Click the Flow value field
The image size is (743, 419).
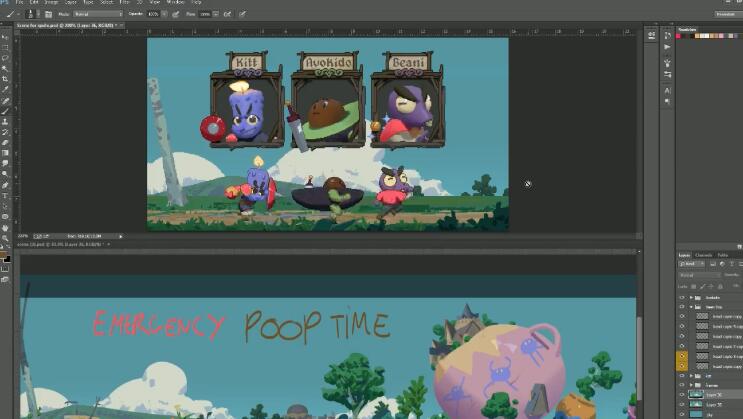(205, 14)
